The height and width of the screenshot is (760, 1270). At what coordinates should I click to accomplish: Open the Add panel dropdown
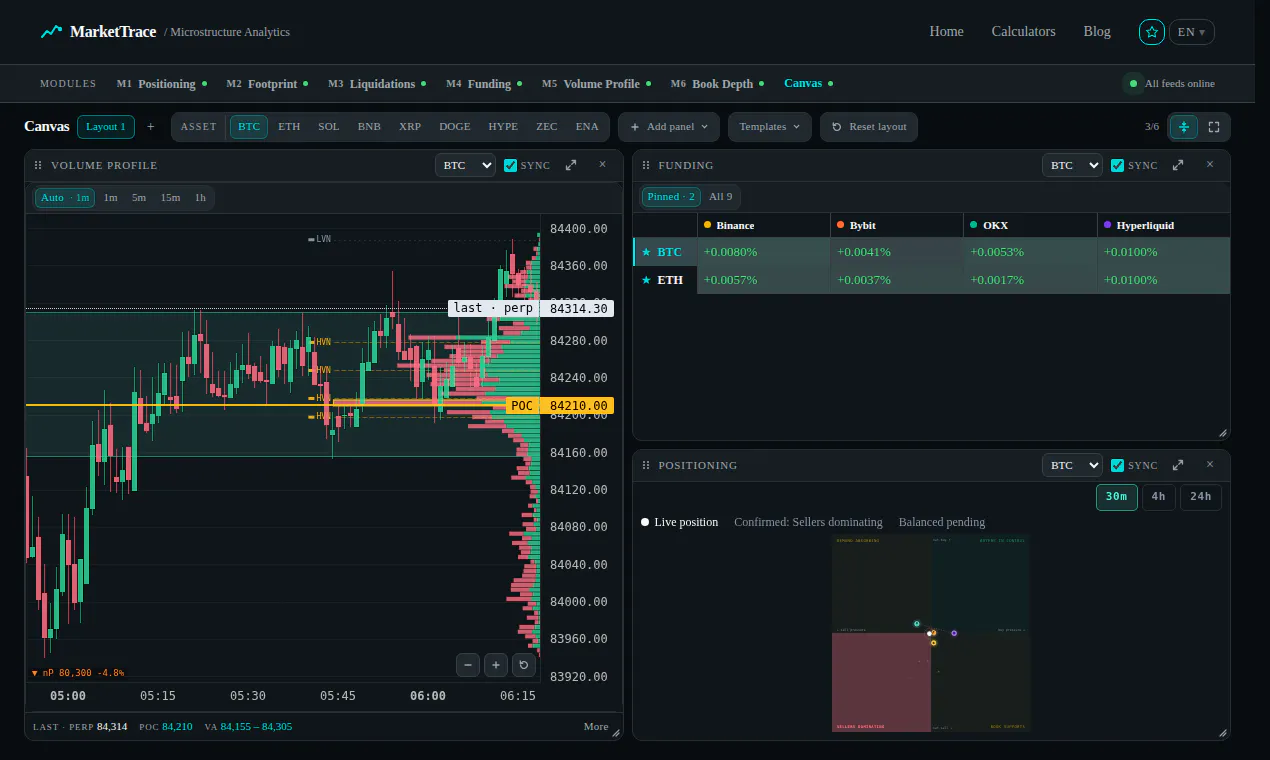pyautogui.click(x=669, y=127)
